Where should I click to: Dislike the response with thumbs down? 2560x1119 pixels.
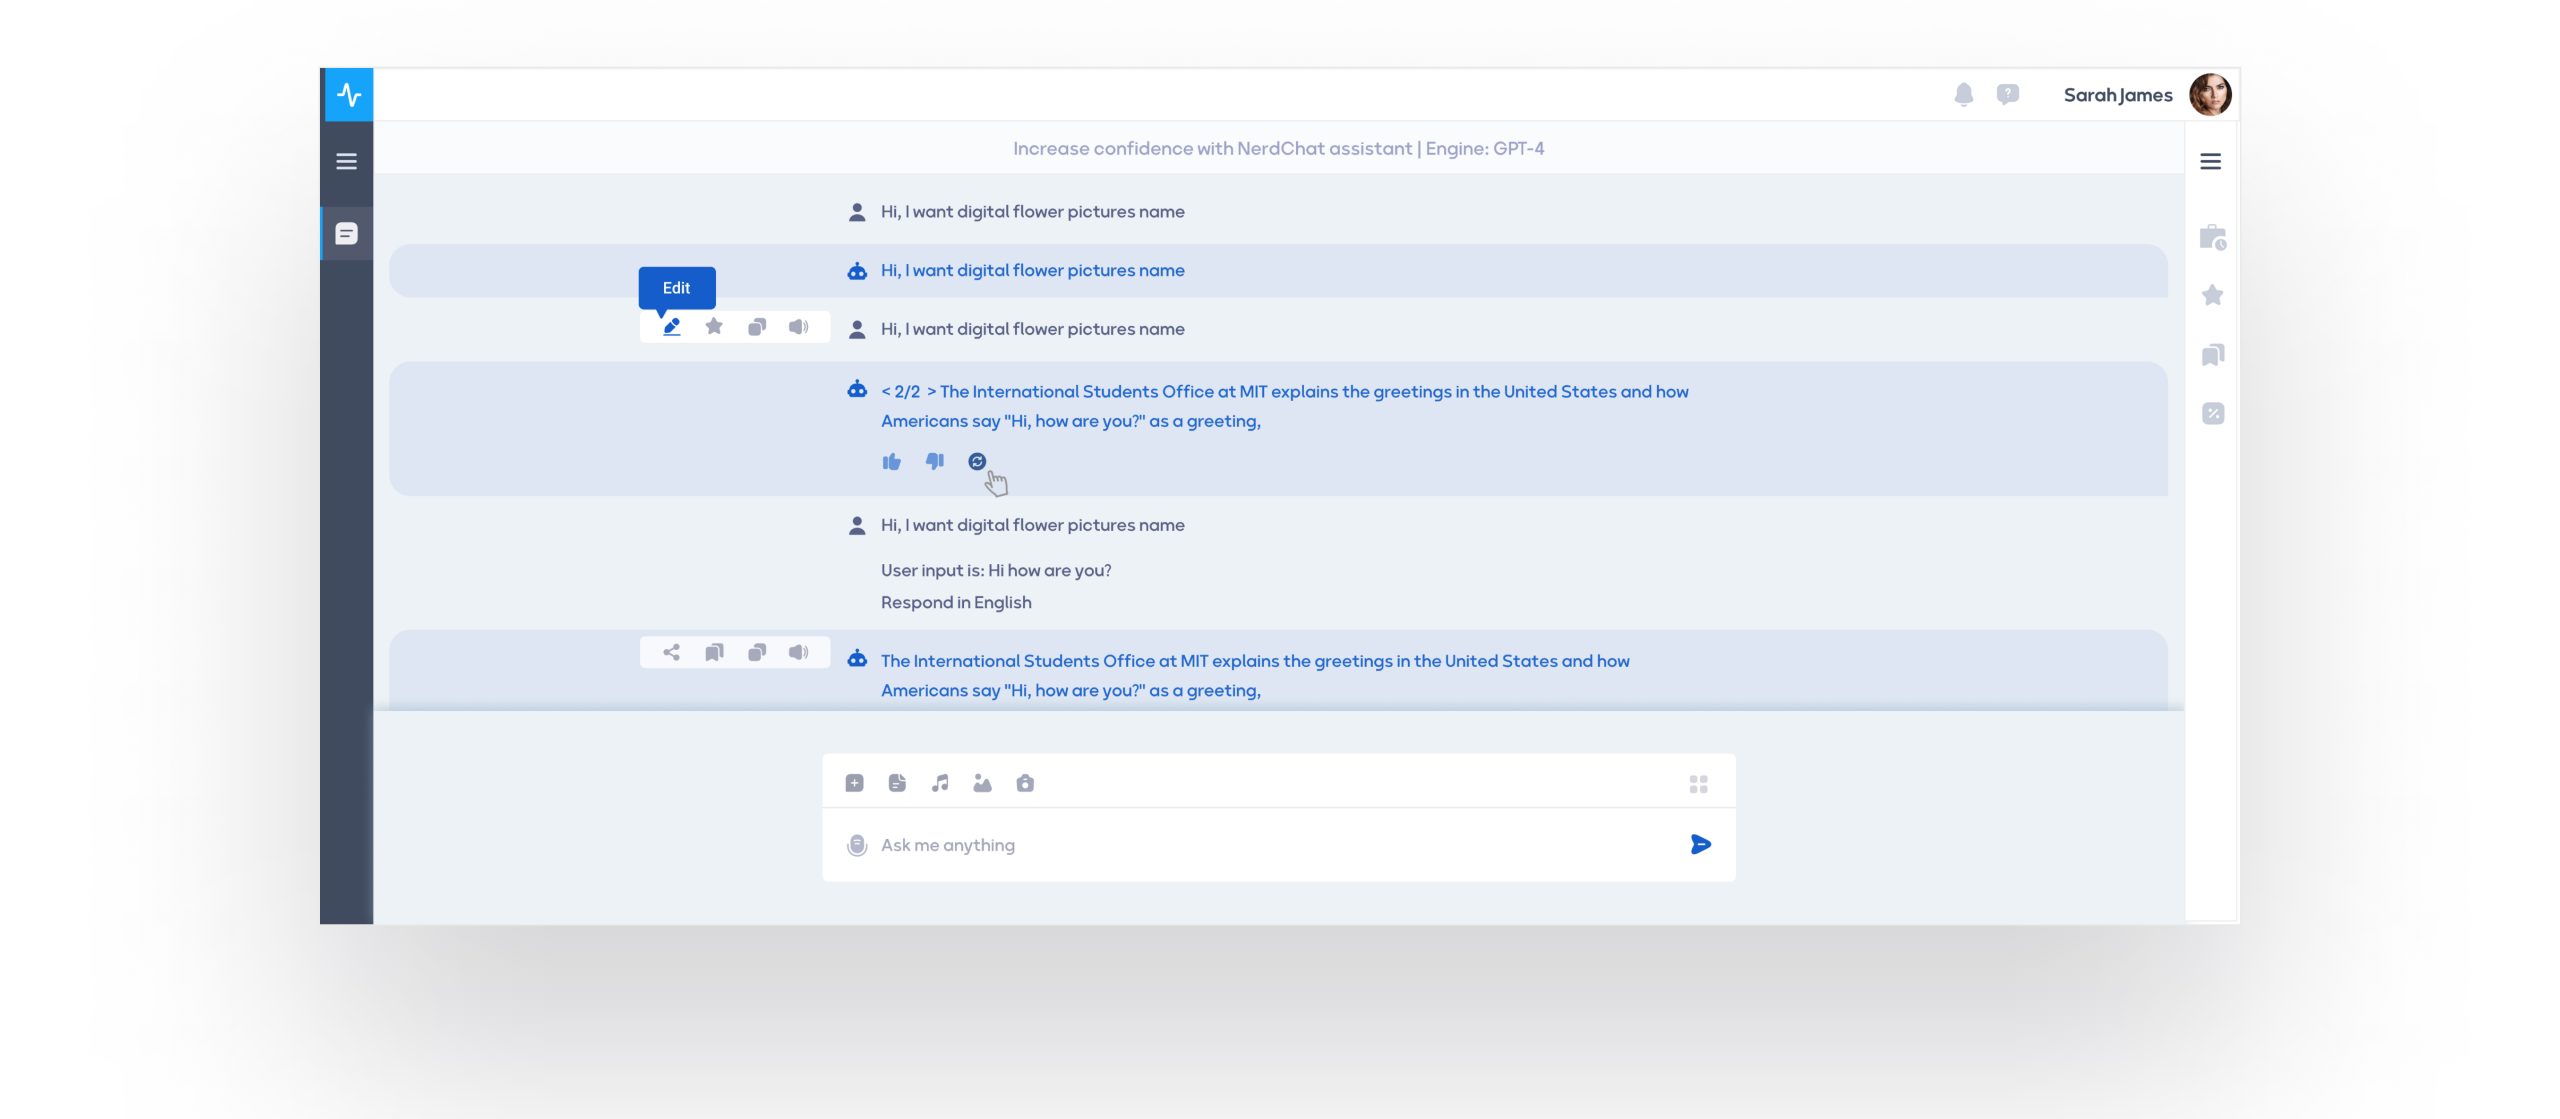pyautogui.click(x=934, y=461)
